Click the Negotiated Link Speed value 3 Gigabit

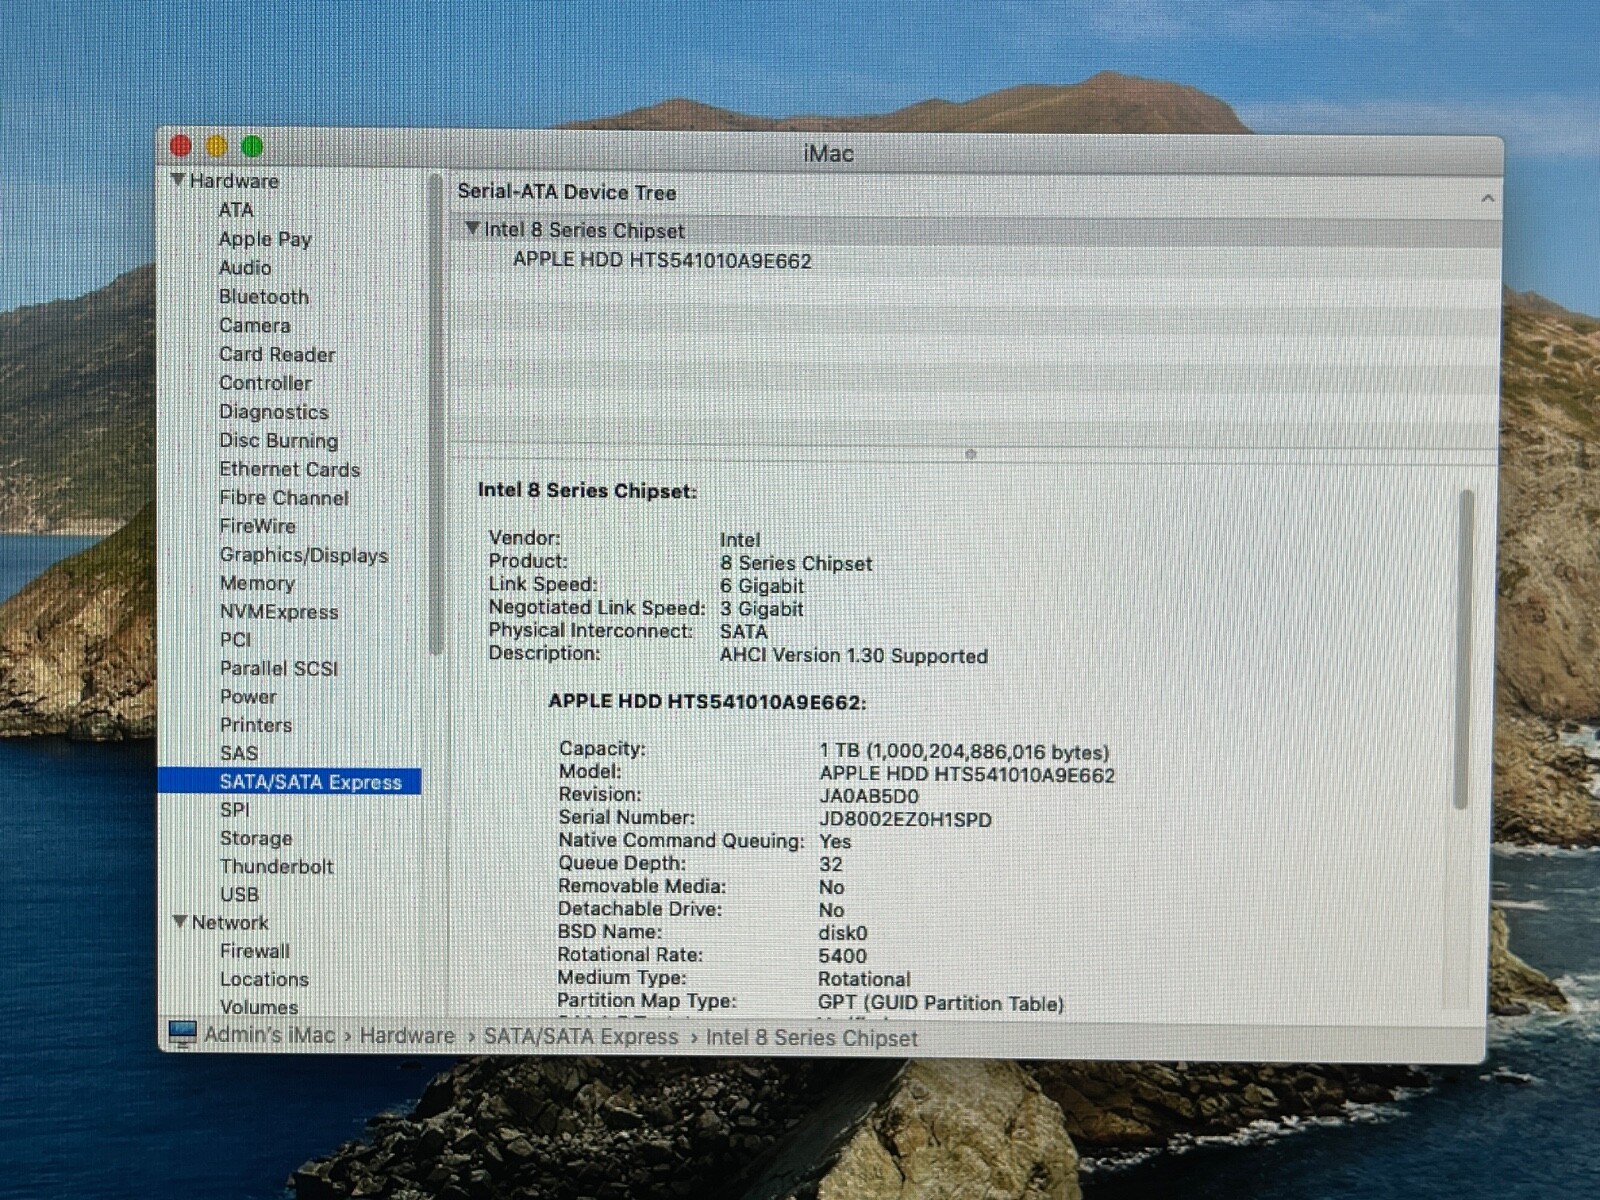pyautogui.click(x=762, y=609)
